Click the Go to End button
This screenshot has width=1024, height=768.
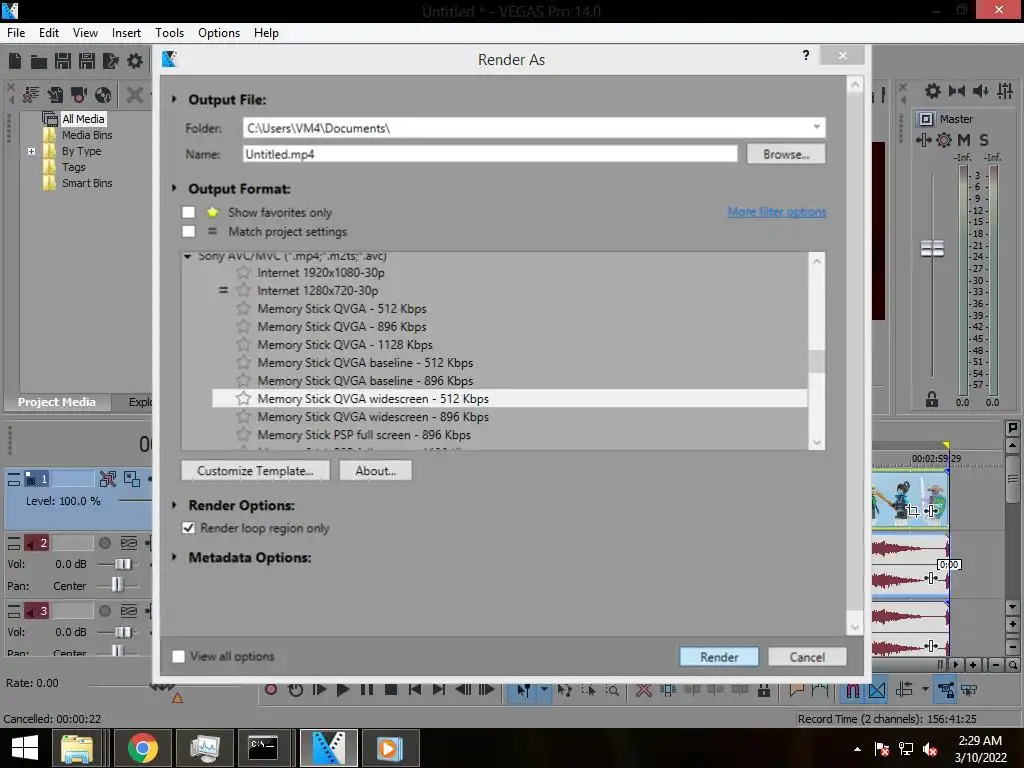439,690
